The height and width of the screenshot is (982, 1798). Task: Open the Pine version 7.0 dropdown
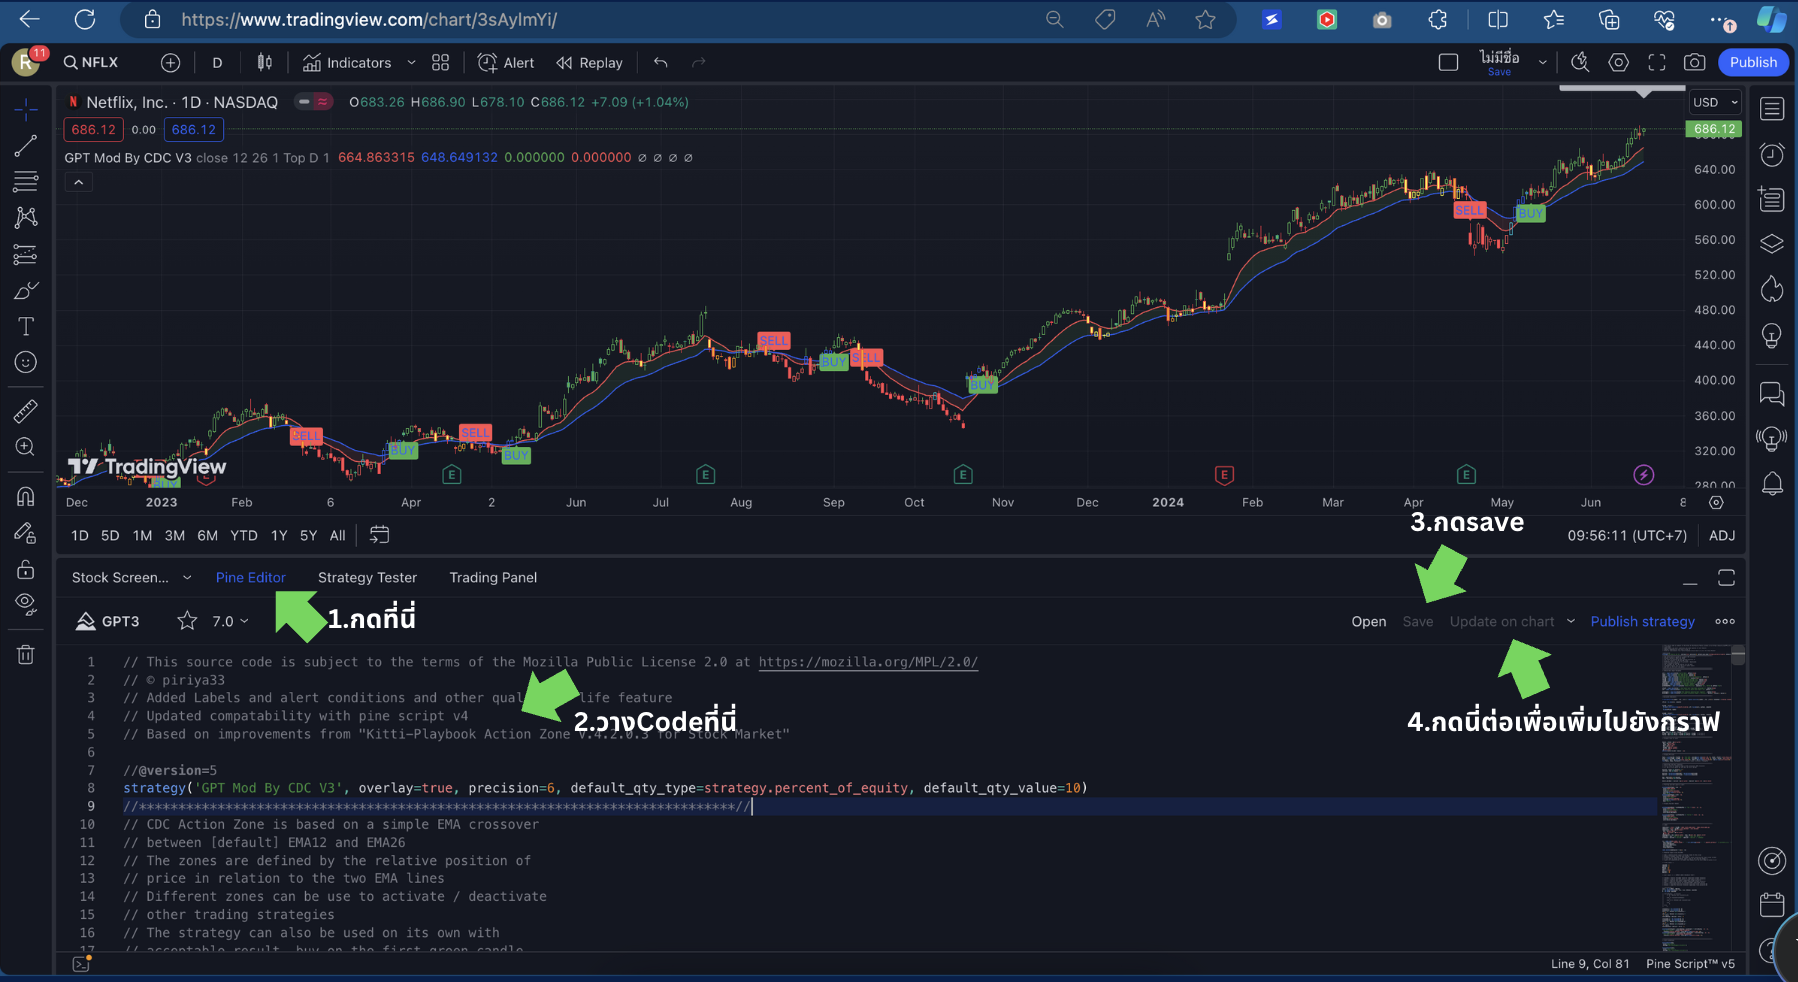[229, 621]
